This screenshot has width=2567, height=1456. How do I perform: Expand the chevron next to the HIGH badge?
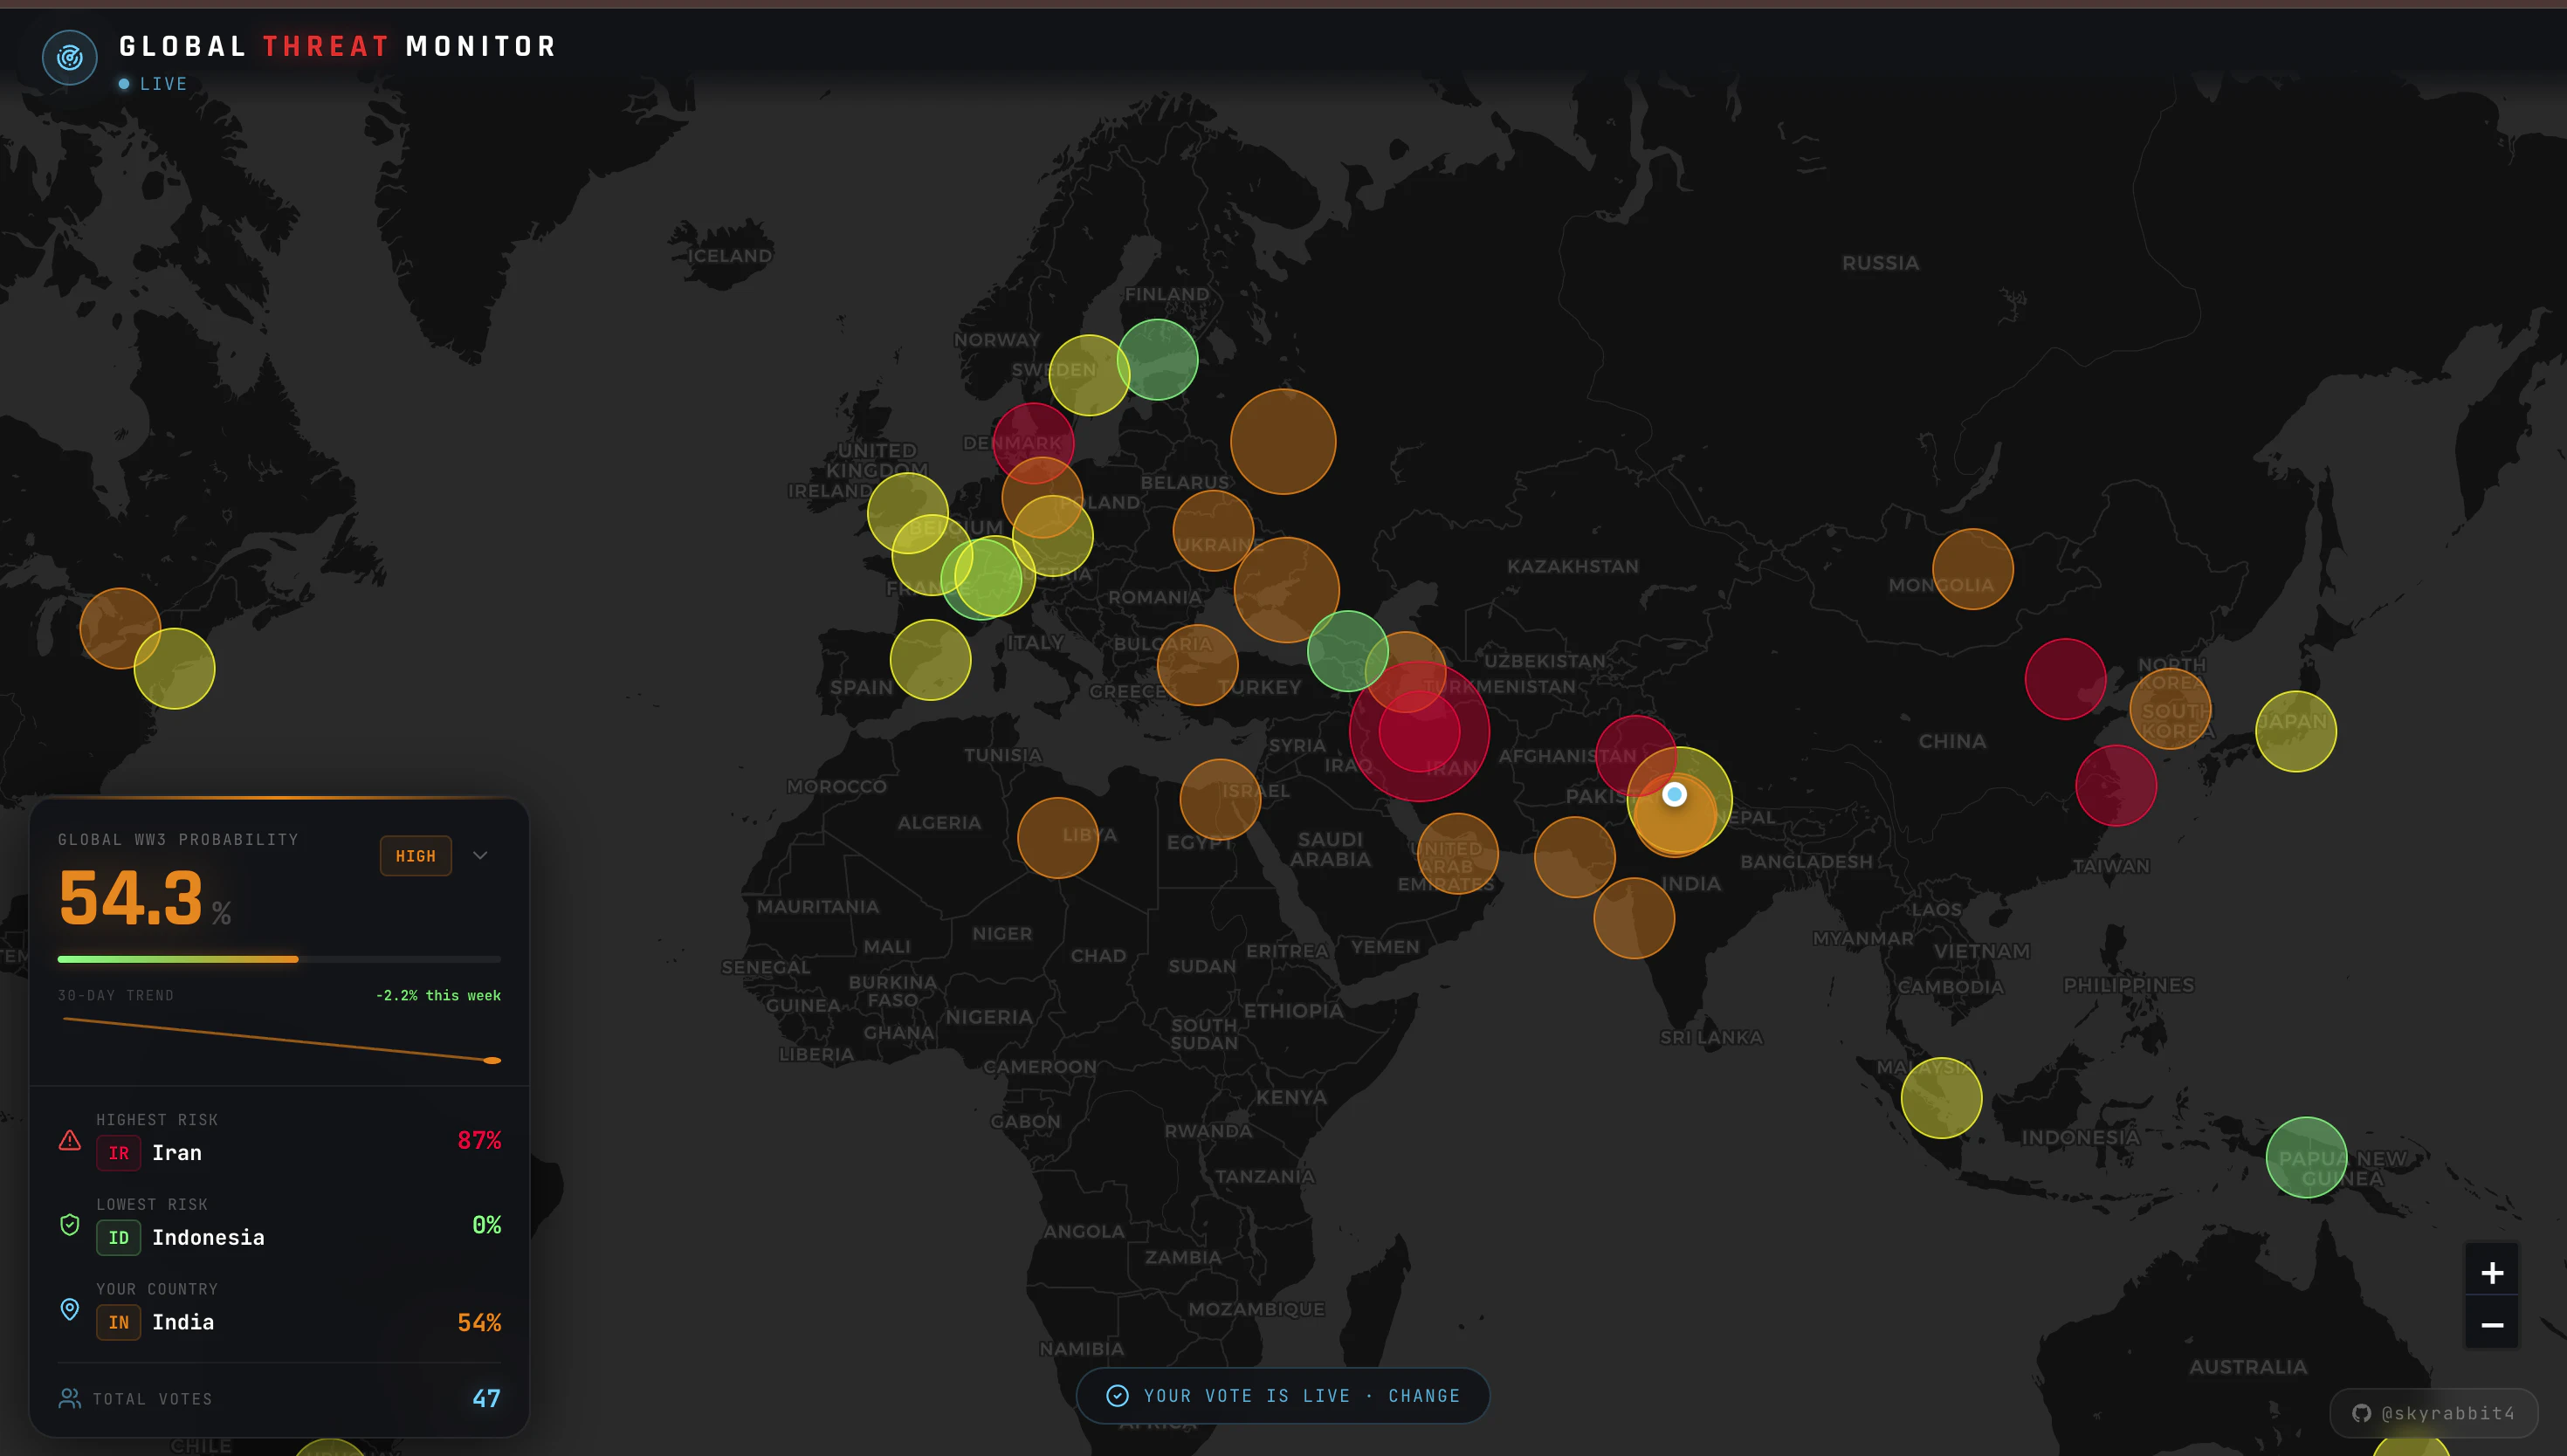point(480,855)
